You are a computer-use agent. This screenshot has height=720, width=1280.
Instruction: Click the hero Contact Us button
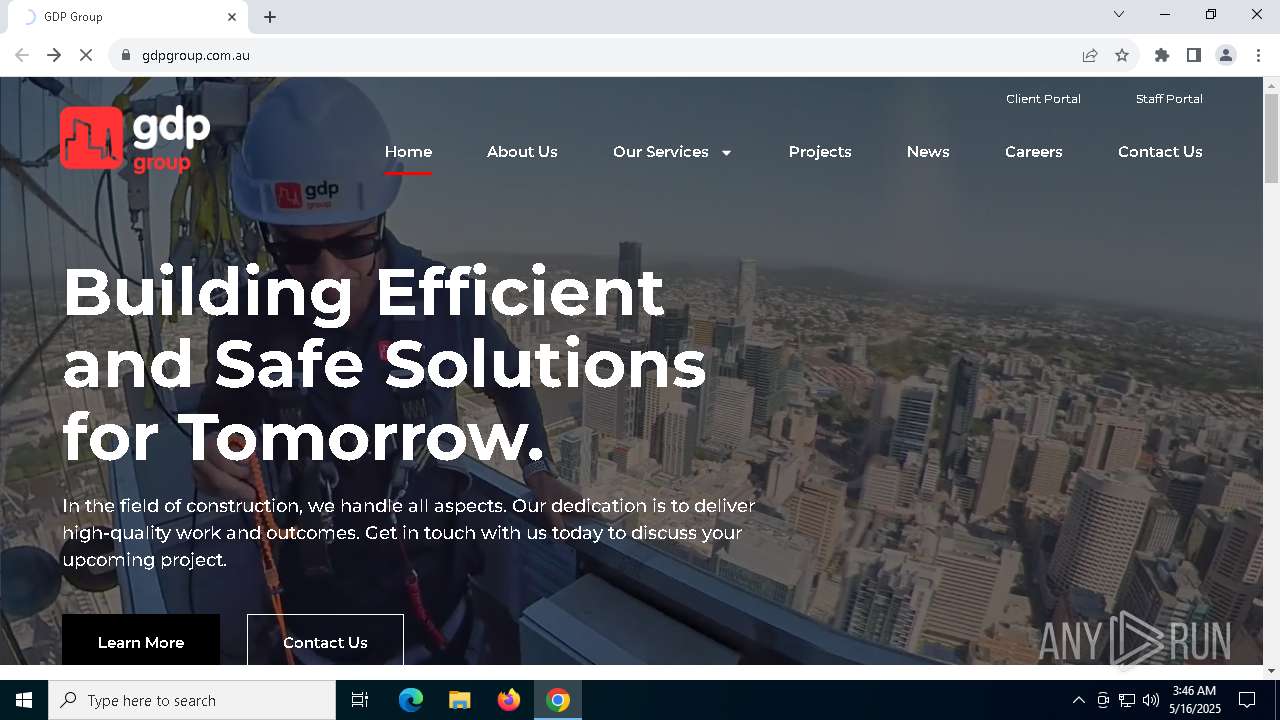tap(325, 641)
